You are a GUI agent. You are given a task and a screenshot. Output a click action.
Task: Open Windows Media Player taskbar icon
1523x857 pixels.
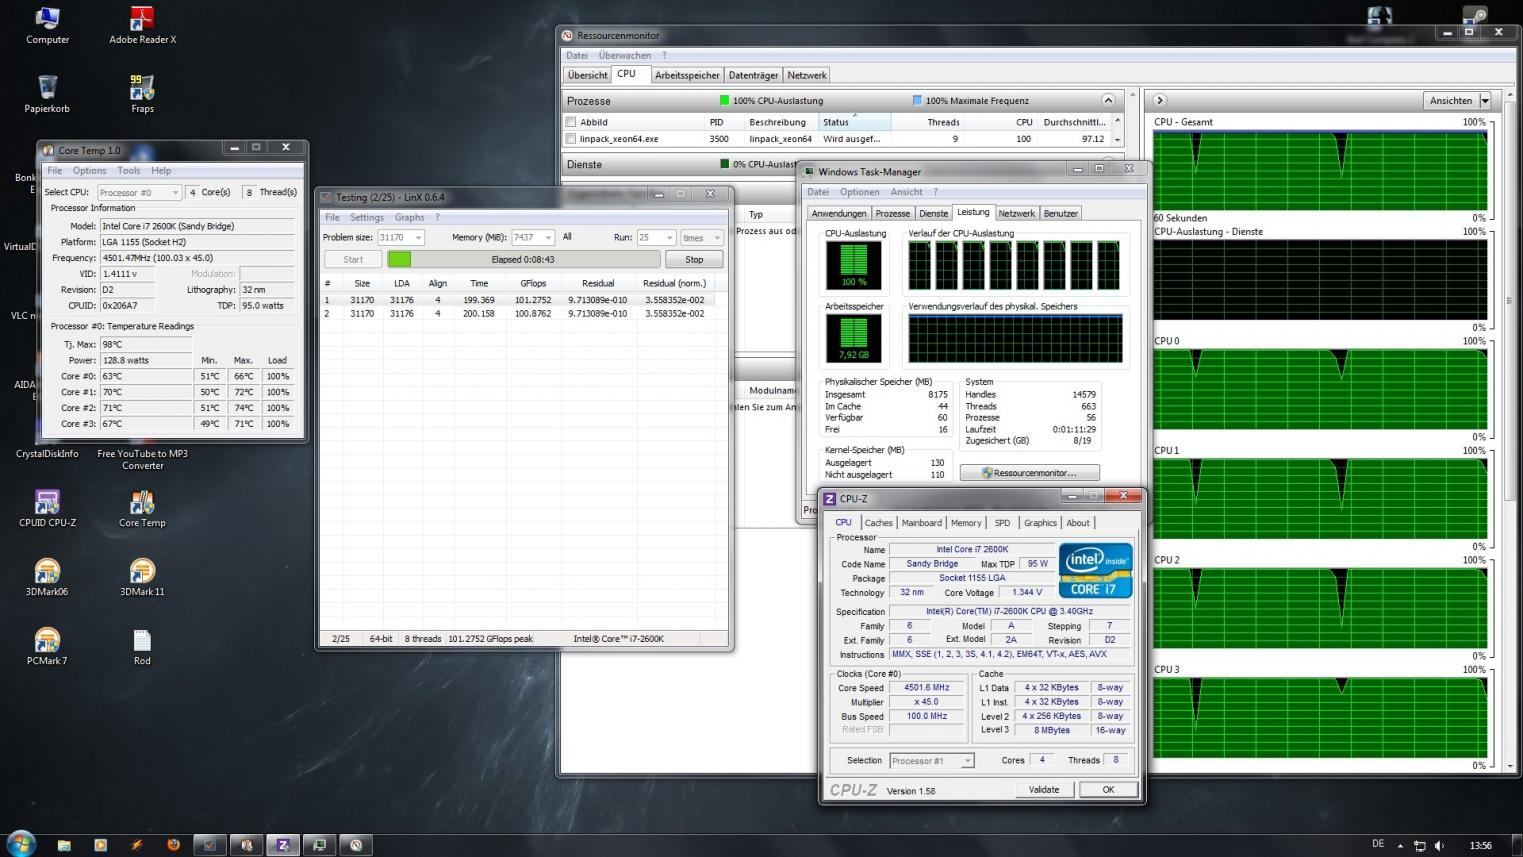(x=100, y=845)
